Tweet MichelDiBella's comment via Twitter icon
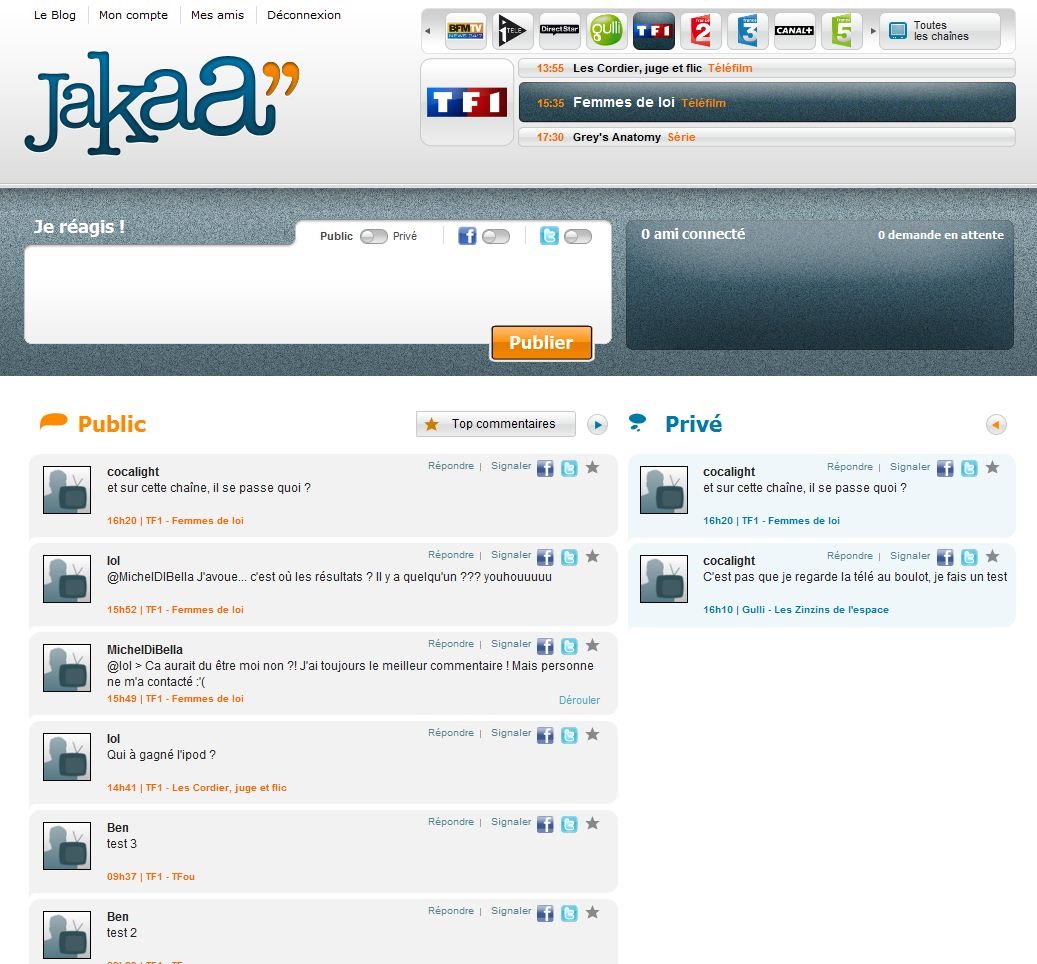This screenshot has width=1037, height=964. pos(569,646)
